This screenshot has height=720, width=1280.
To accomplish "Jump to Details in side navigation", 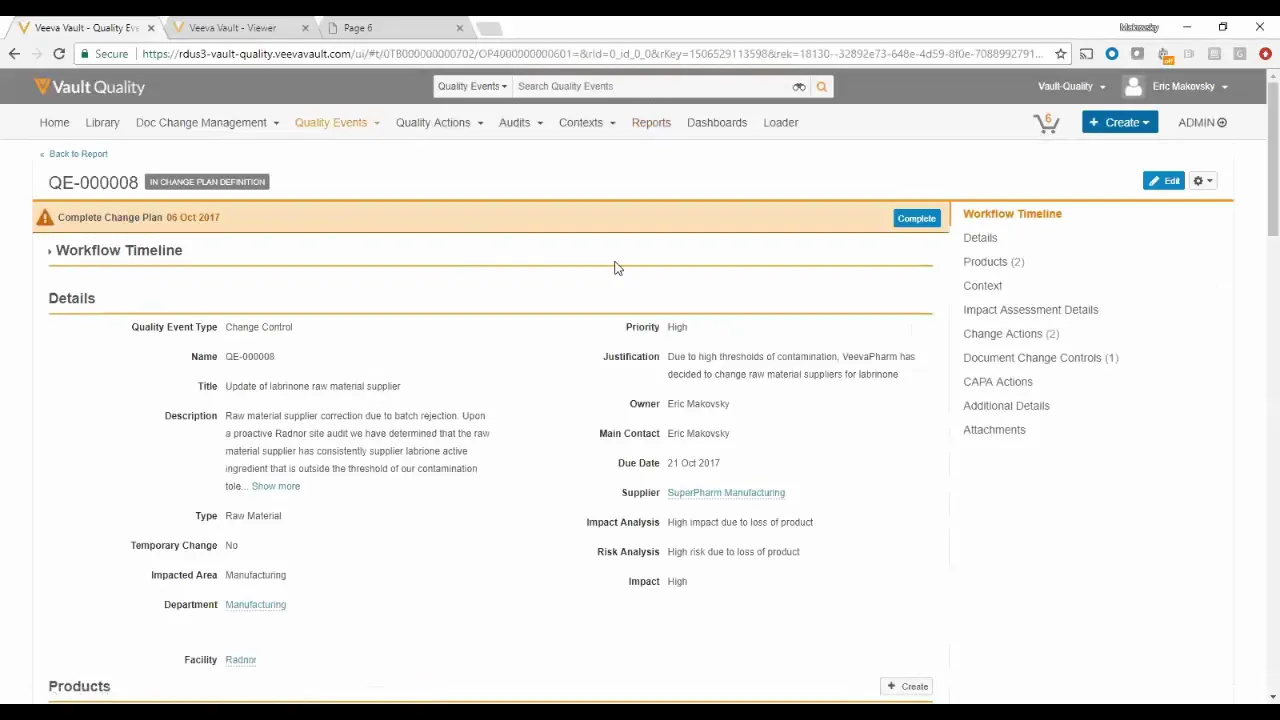I will tap(980, 238).
